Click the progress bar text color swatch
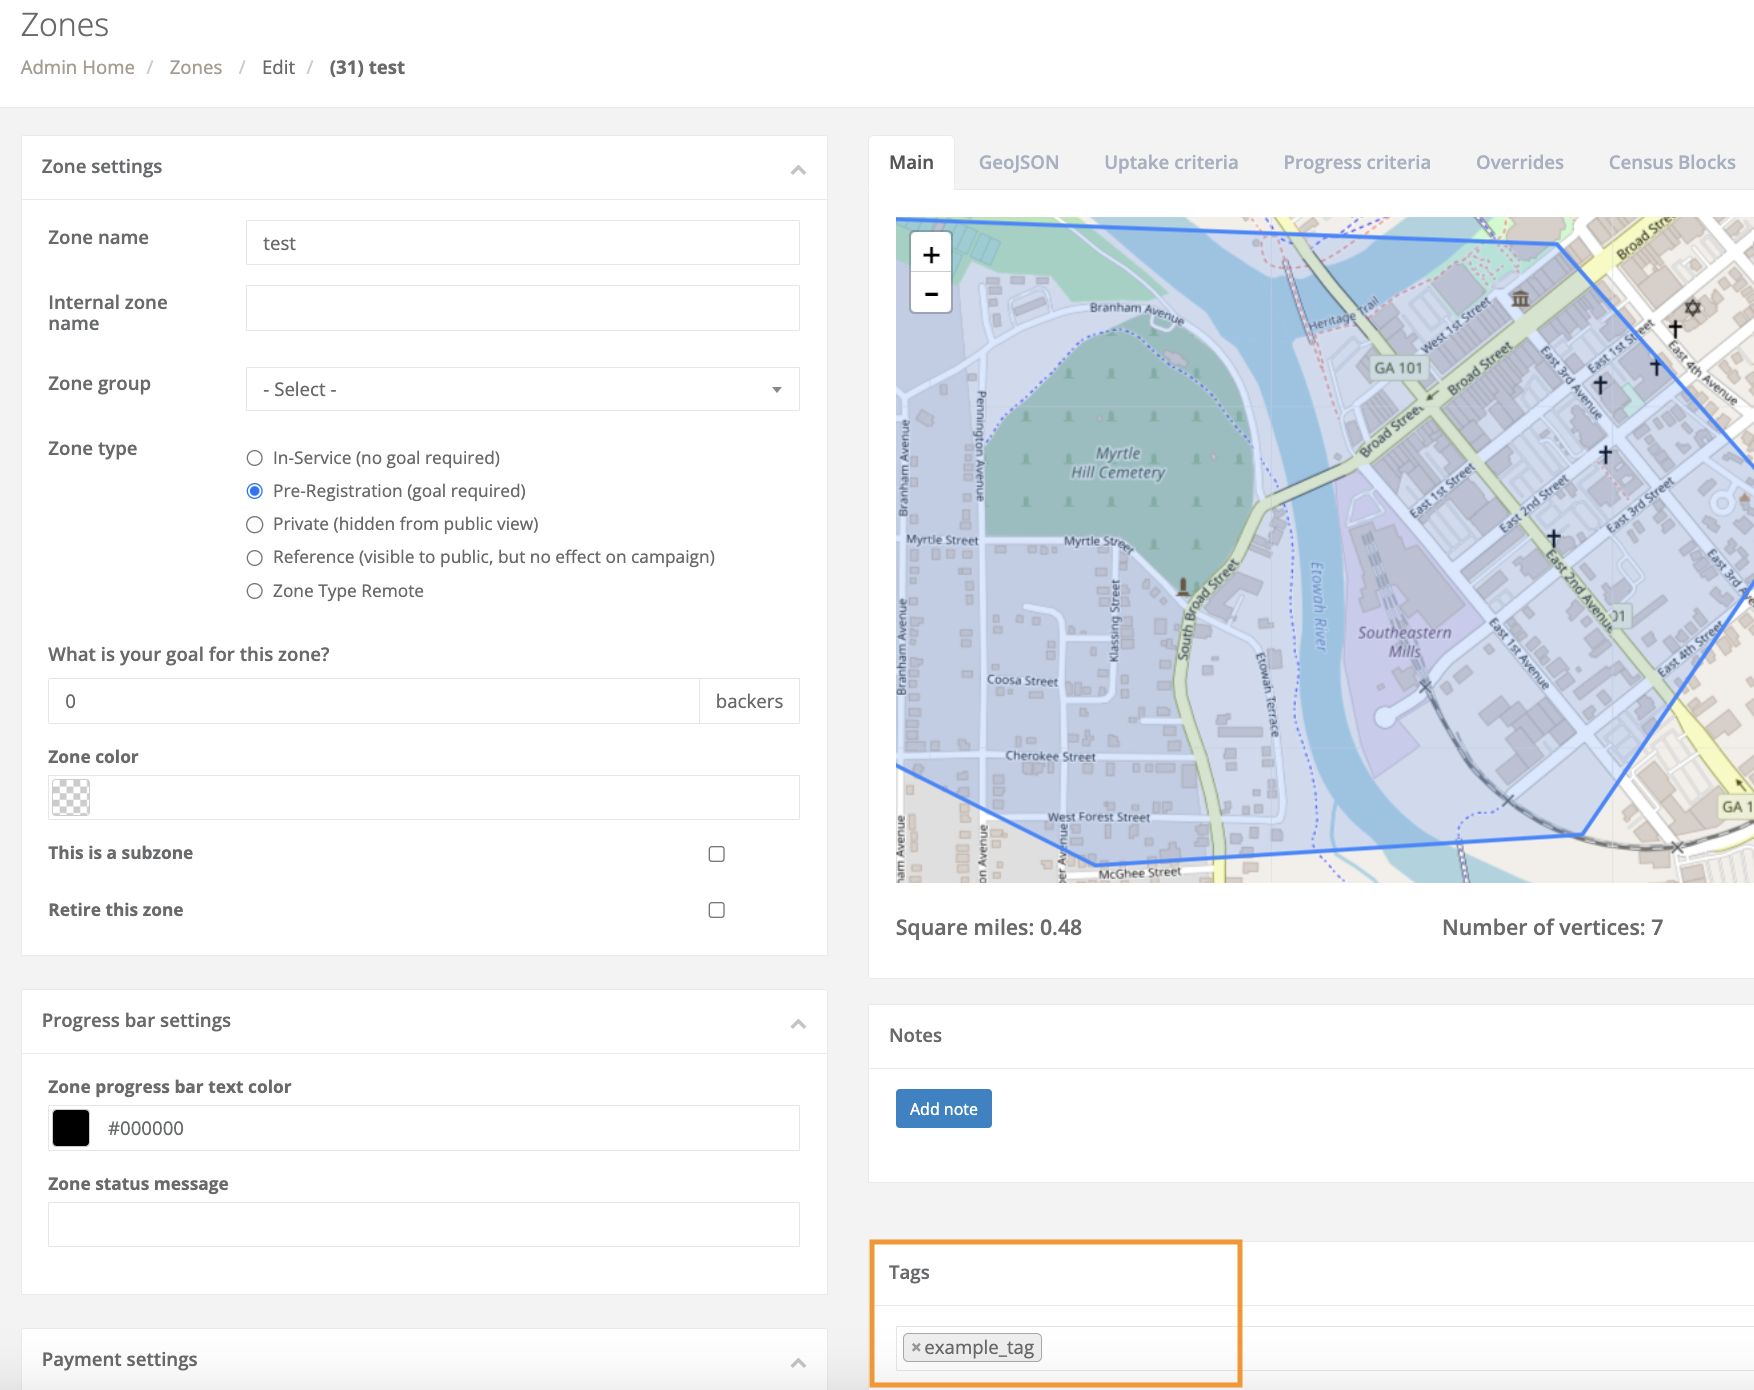 click(70, 1127)
